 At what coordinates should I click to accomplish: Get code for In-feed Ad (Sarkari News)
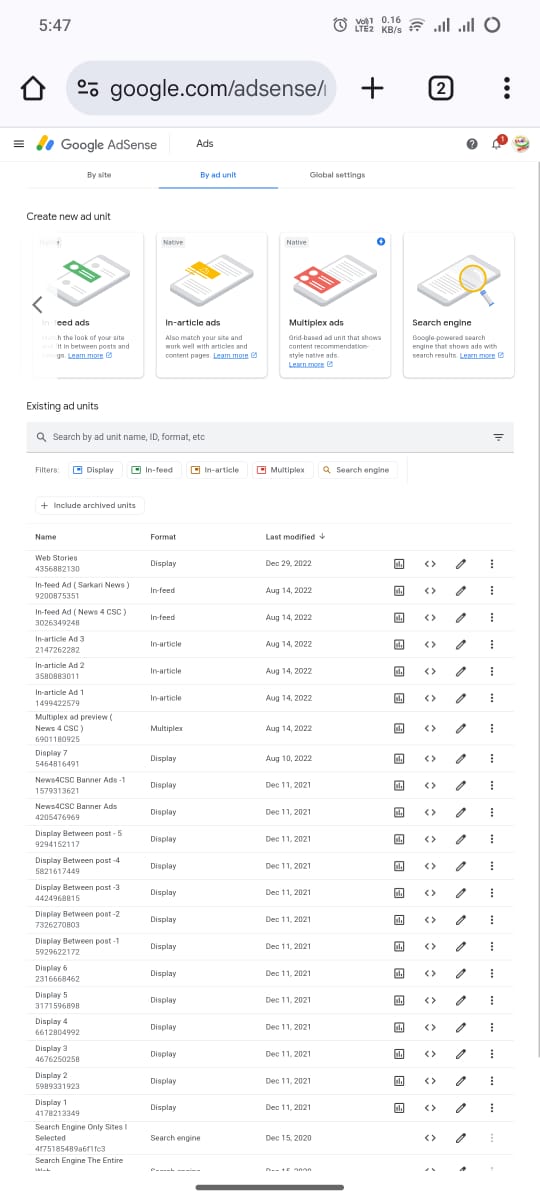430,591
